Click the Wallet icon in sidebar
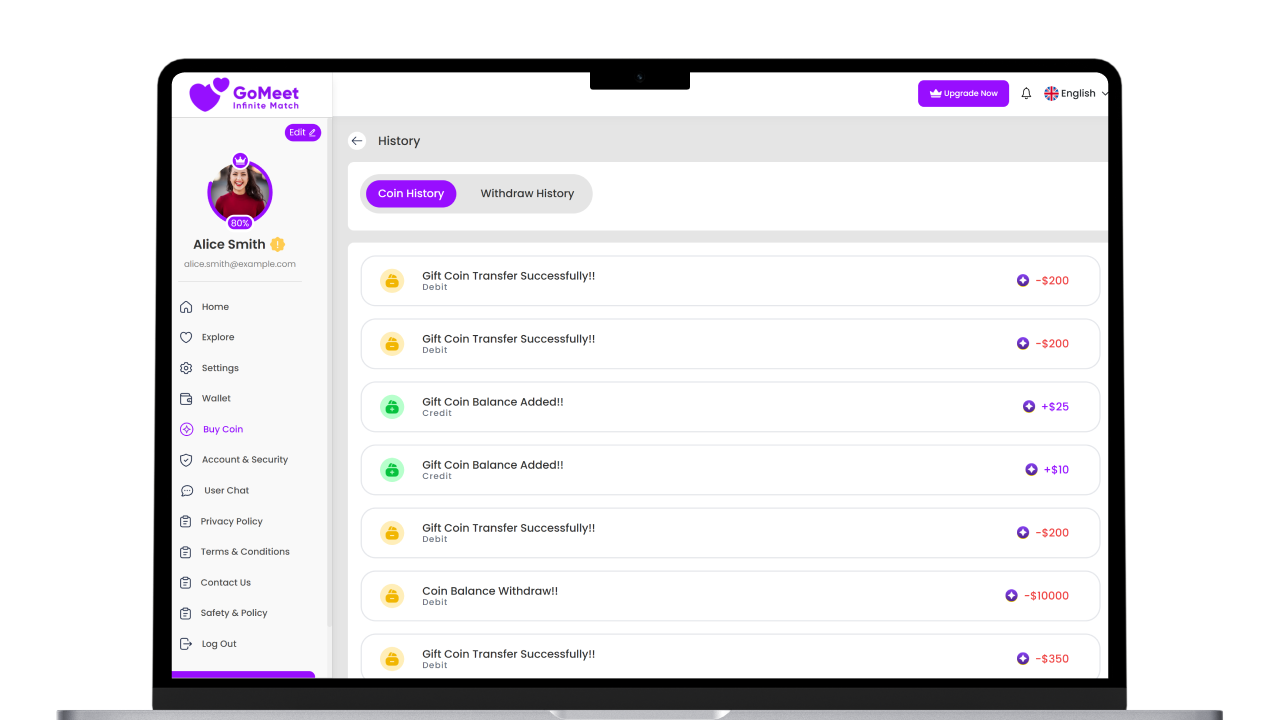The width and height of the screenshot is (1280, 720). click(186, 399)
